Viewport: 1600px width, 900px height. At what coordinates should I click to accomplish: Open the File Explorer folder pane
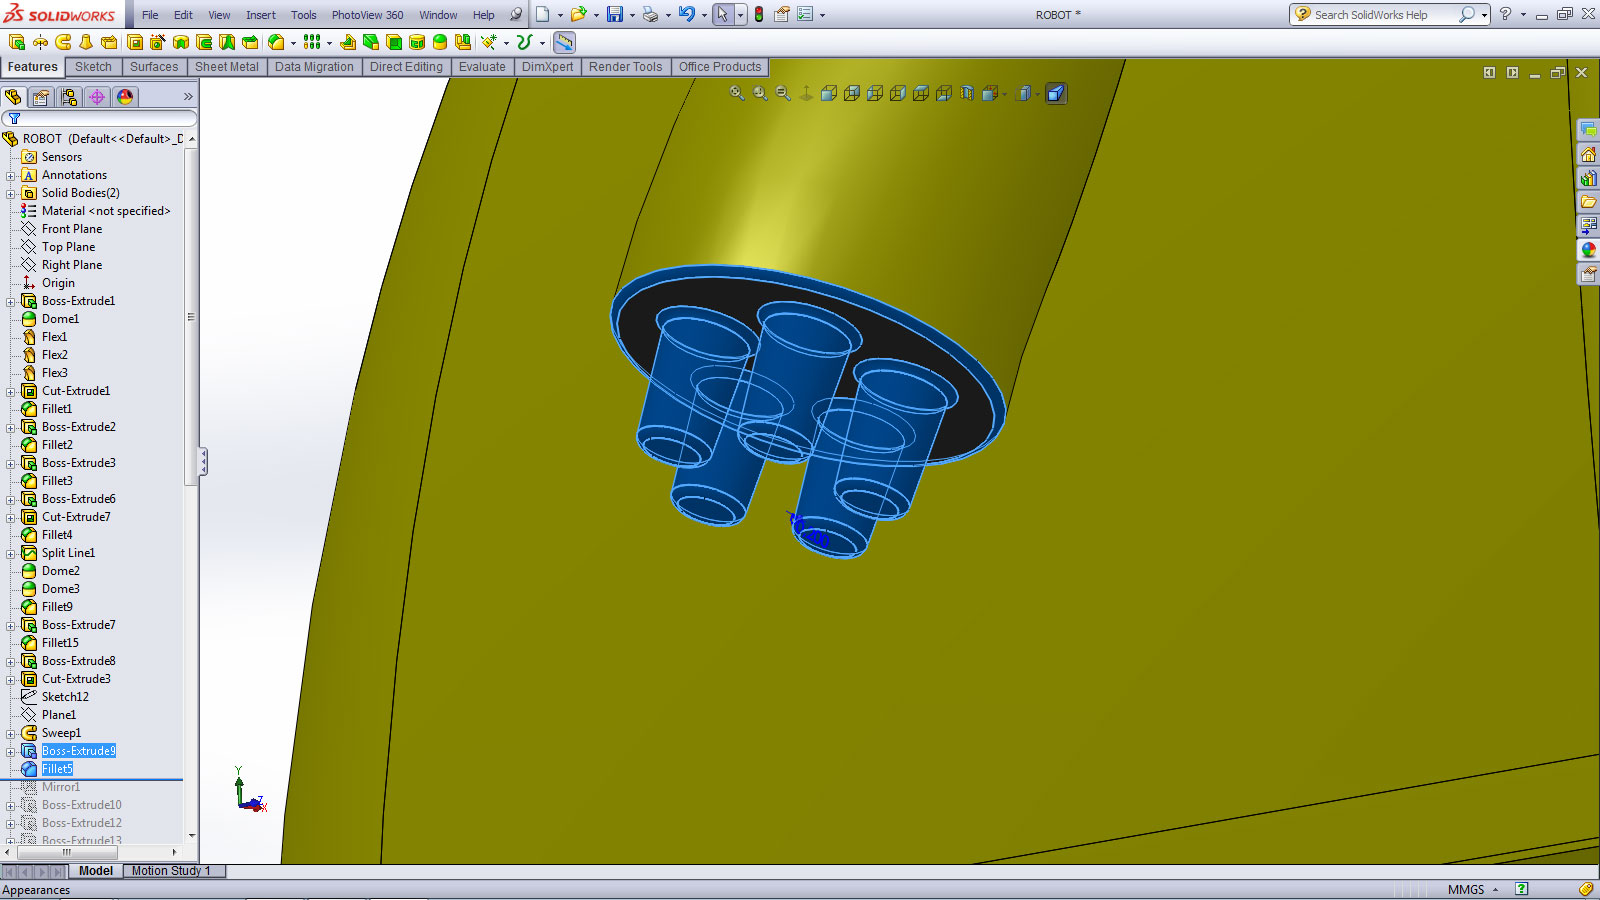(x=1588, y=202)
